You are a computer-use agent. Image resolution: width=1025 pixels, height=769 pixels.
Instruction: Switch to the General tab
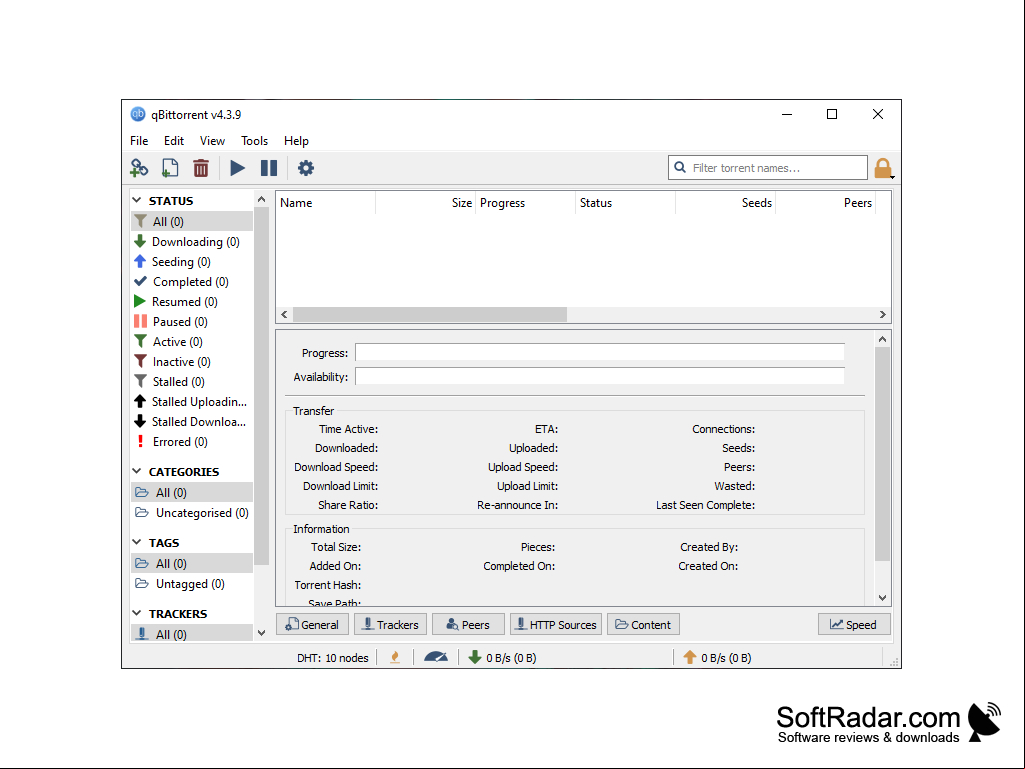click(x=312, y=624)
